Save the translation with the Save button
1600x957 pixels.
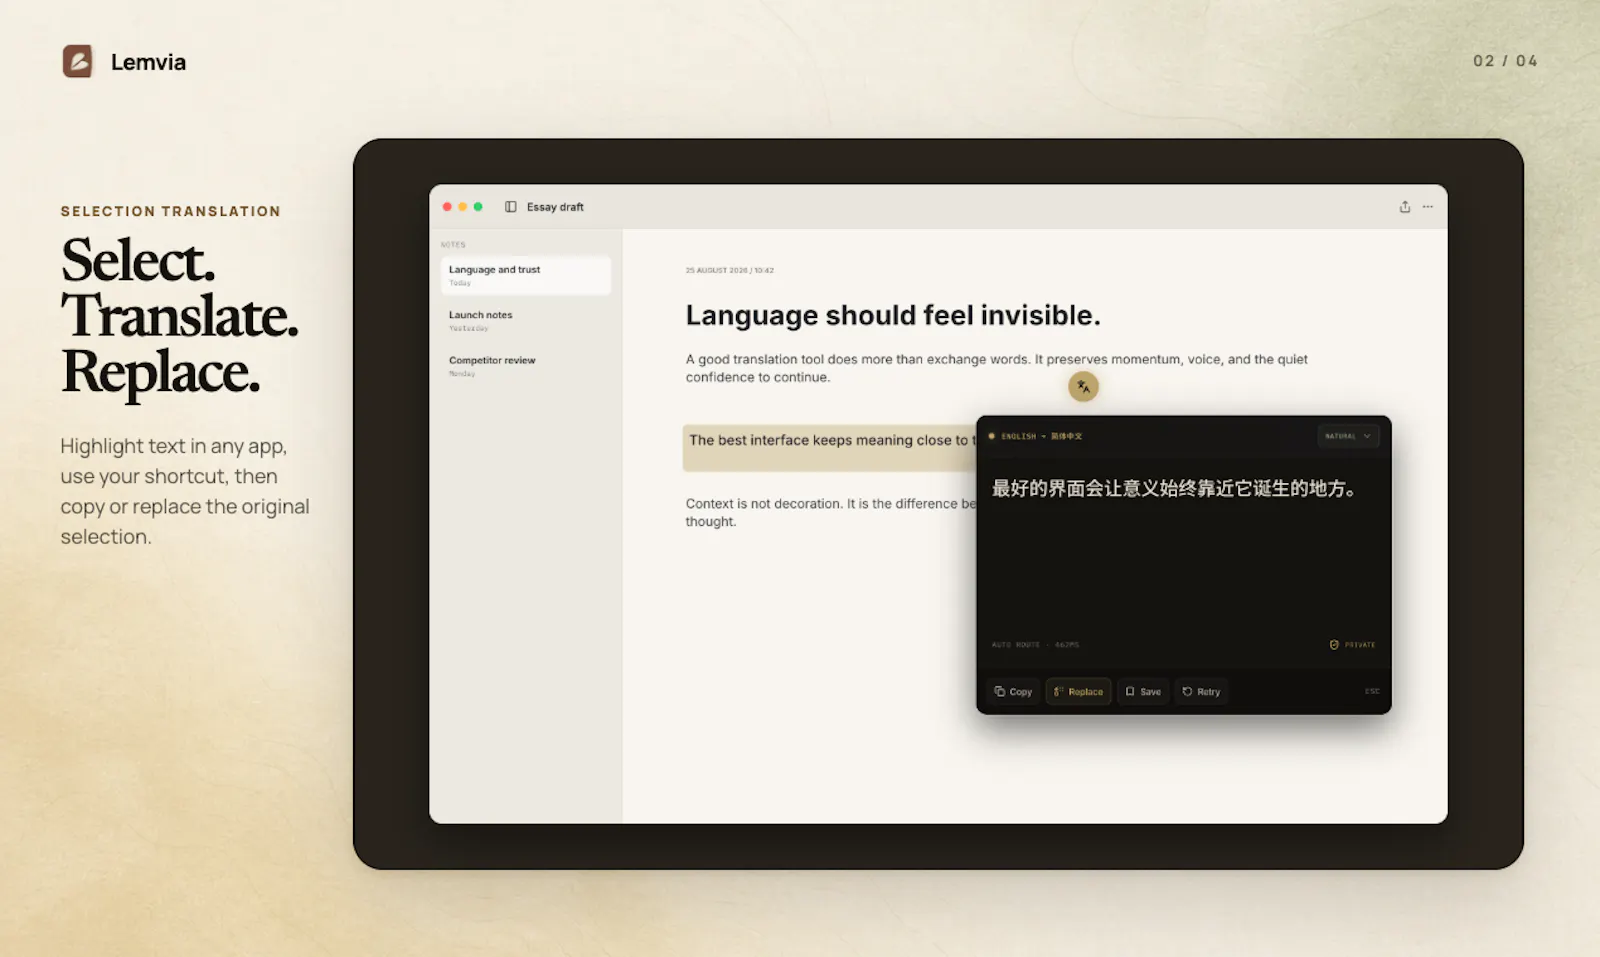1143,691
